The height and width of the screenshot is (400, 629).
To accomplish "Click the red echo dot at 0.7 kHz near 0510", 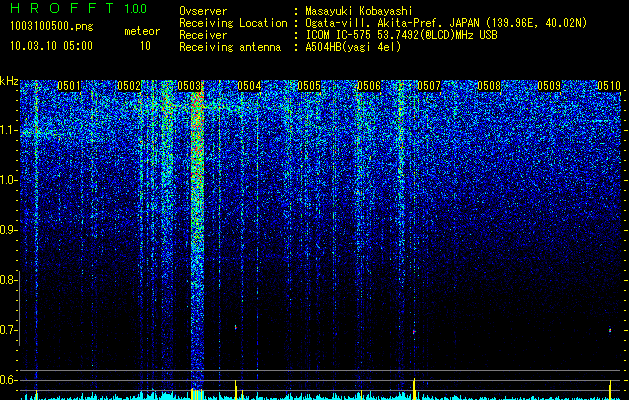I will 610,330.
